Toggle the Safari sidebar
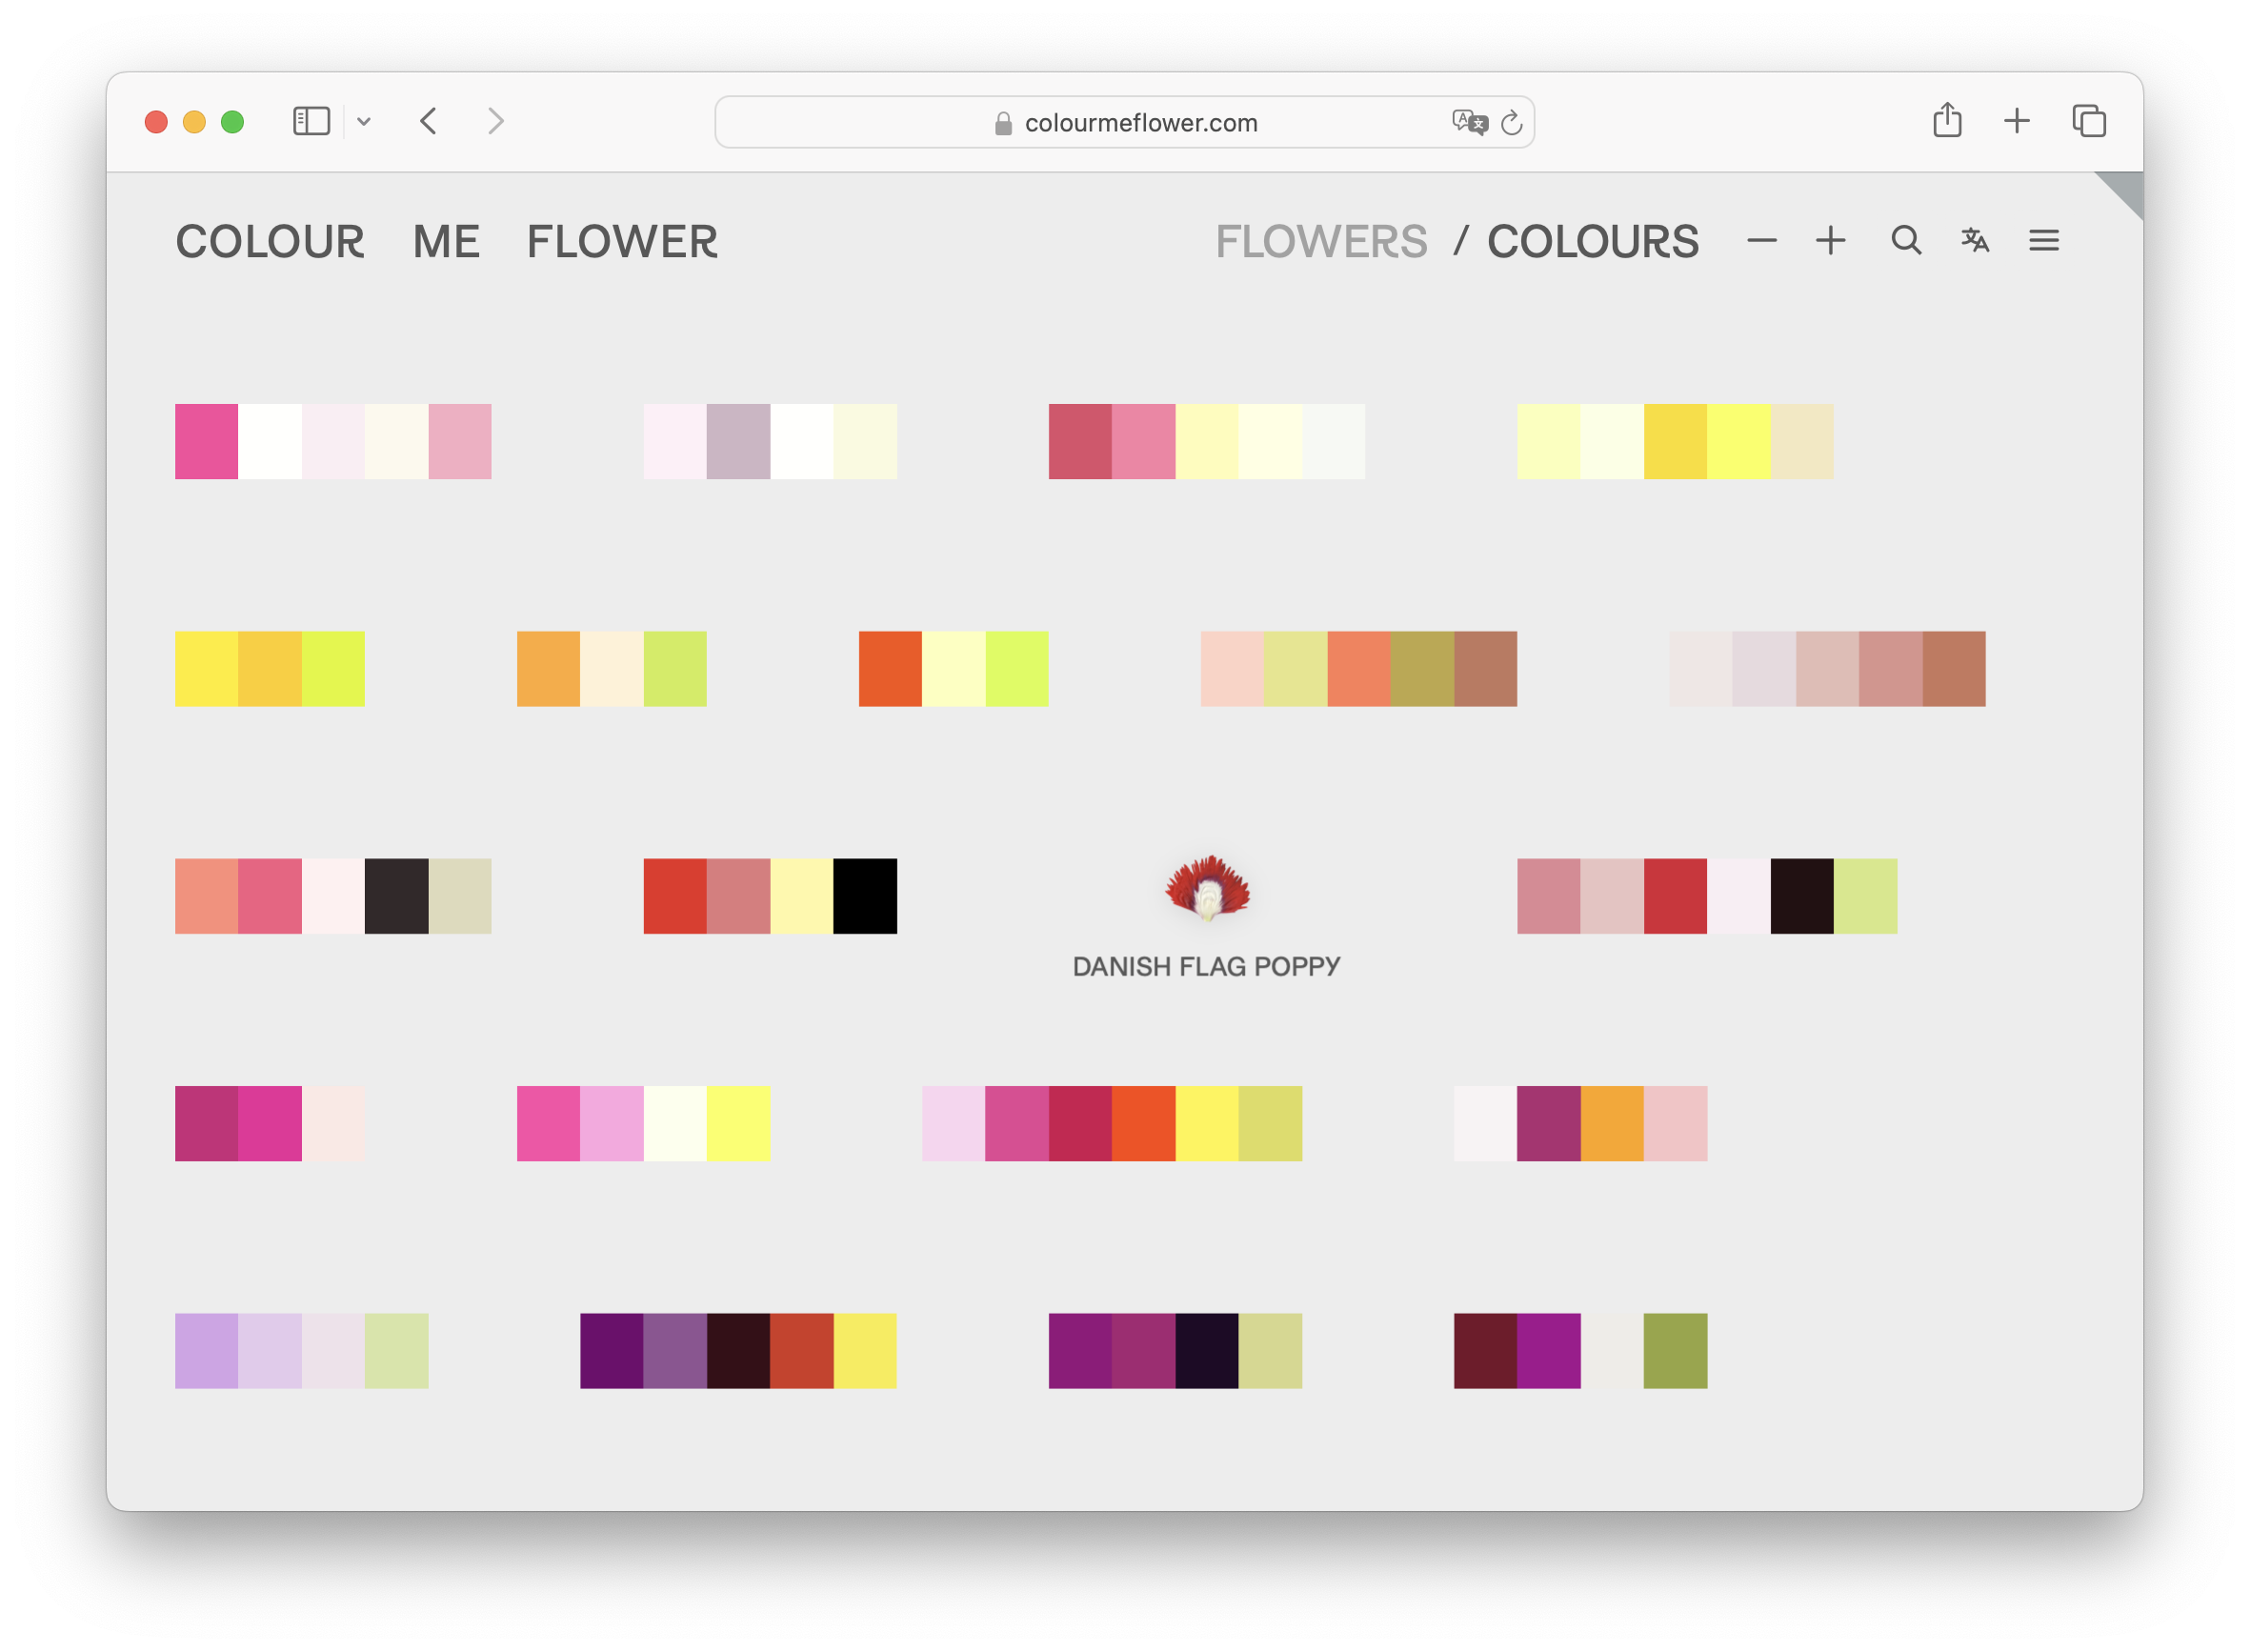Viewport: 2250px width, 1652px height. [x=311, y=121]
